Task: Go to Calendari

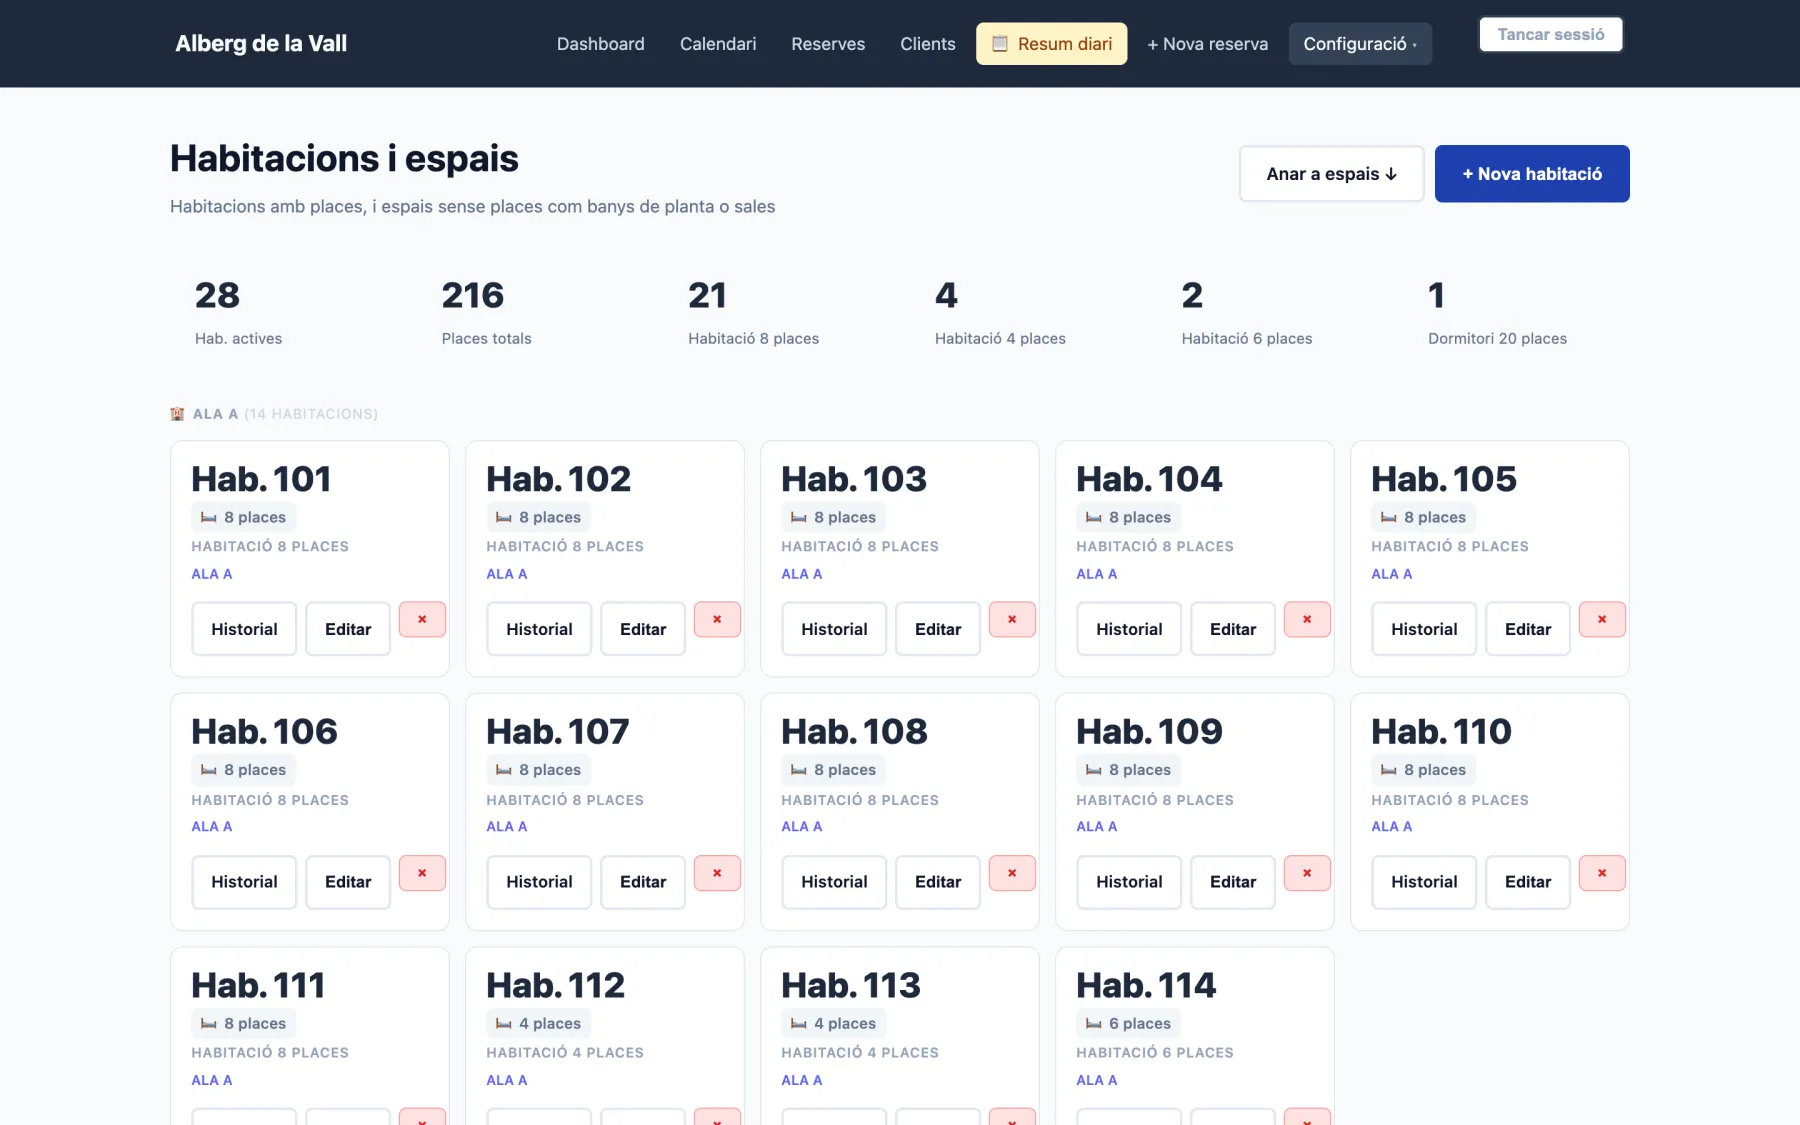Action: coord(718,44)
